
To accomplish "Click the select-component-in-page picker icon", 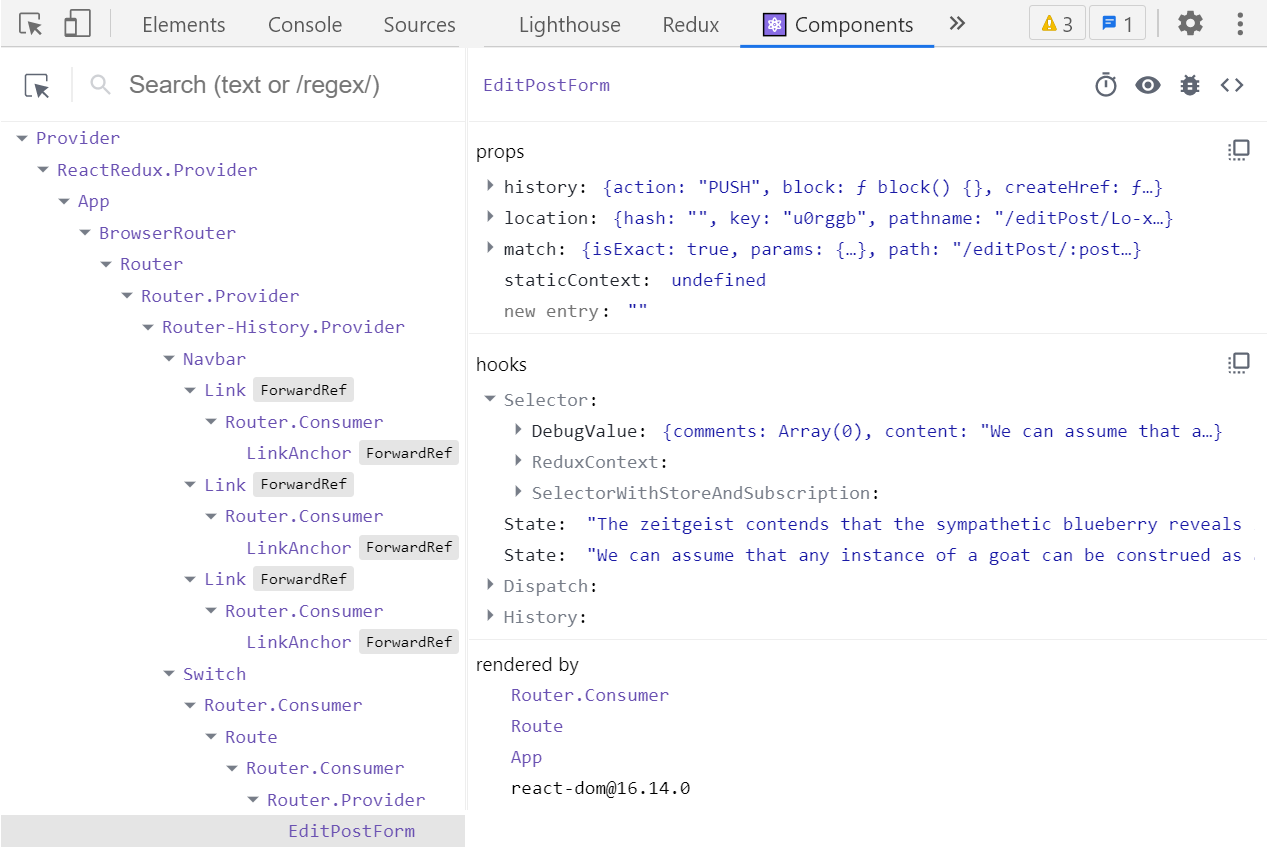I will [x=37, y=86].
